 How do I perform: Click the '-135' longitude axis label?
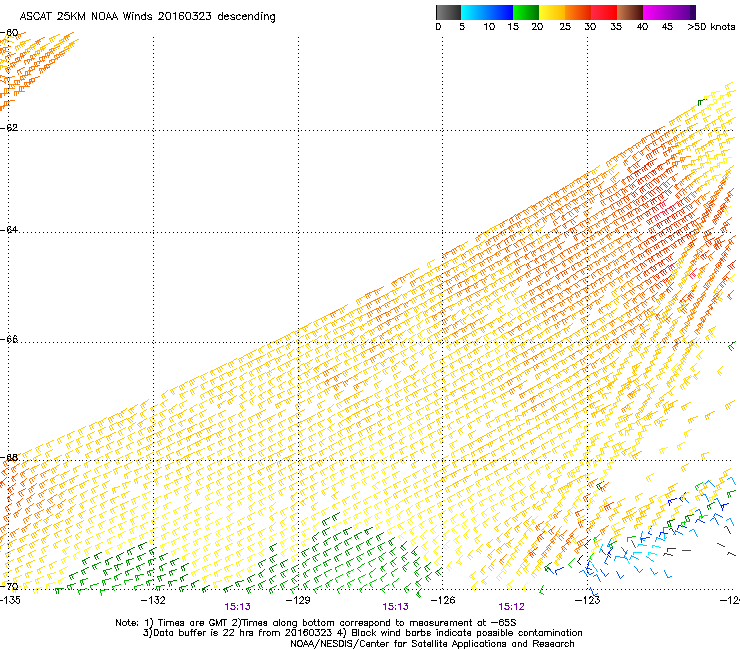10,600
